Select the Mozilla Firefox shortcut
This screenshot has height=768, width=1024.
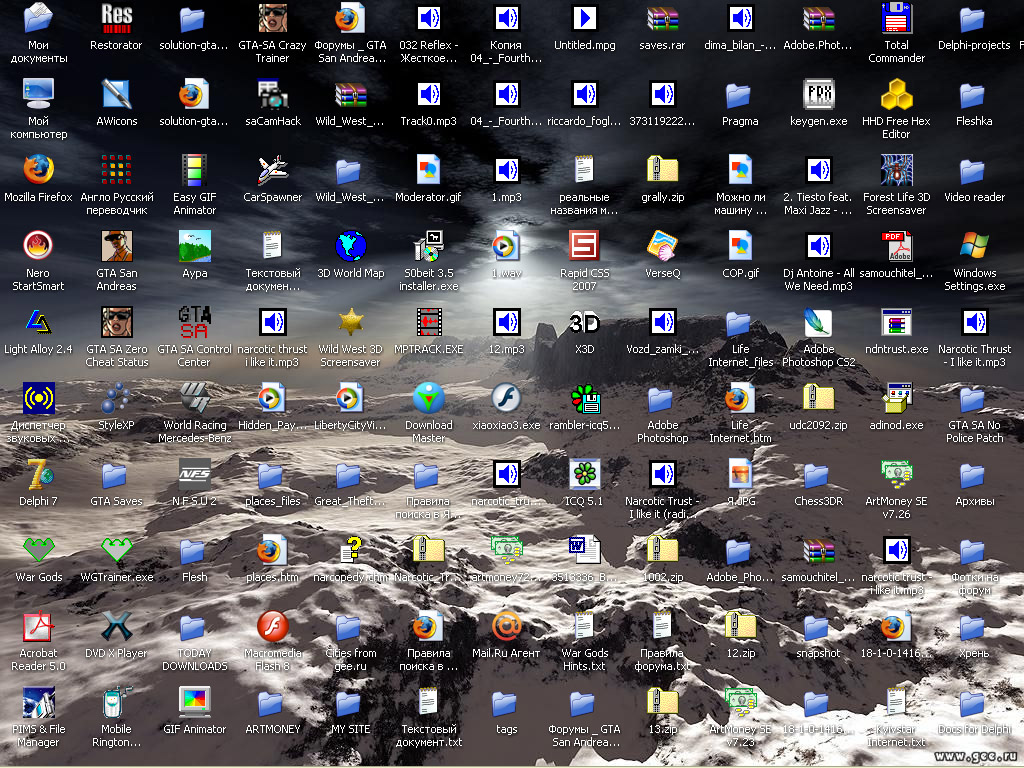coord(38,170)
